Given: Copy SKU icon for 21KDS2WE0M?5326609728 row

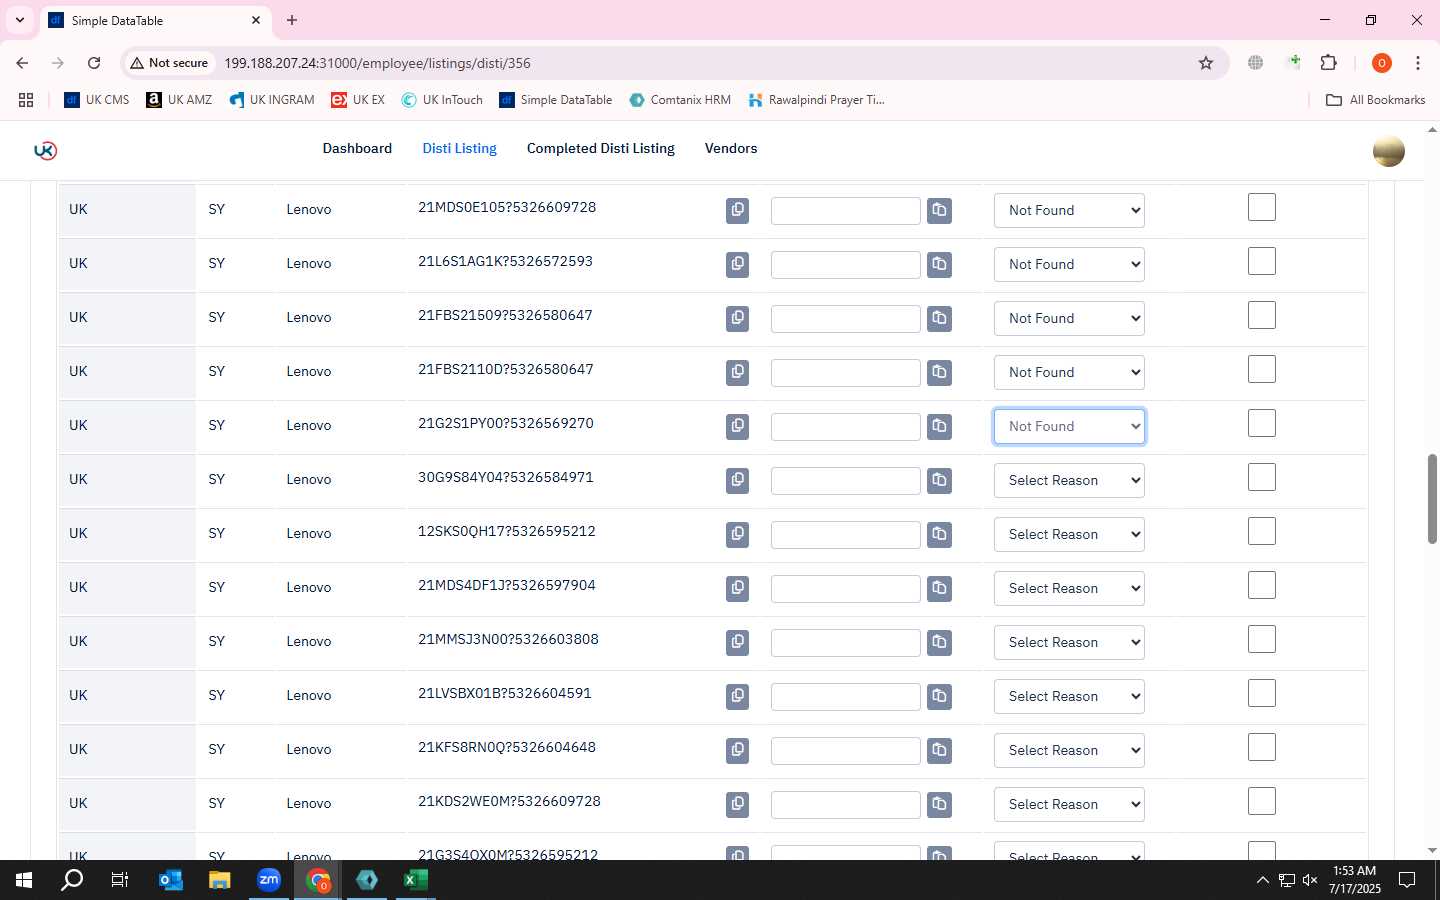Looking at the screenshot, I should [x=737, y=804].
